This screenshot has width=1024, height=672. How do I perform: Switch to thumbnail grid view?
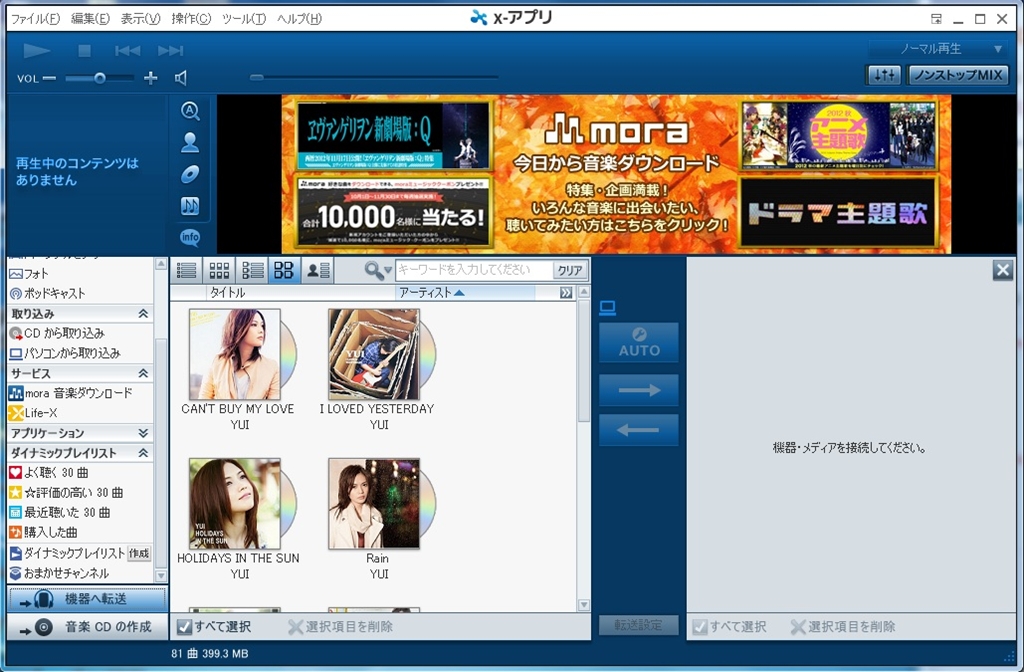[x=219, y=270]
